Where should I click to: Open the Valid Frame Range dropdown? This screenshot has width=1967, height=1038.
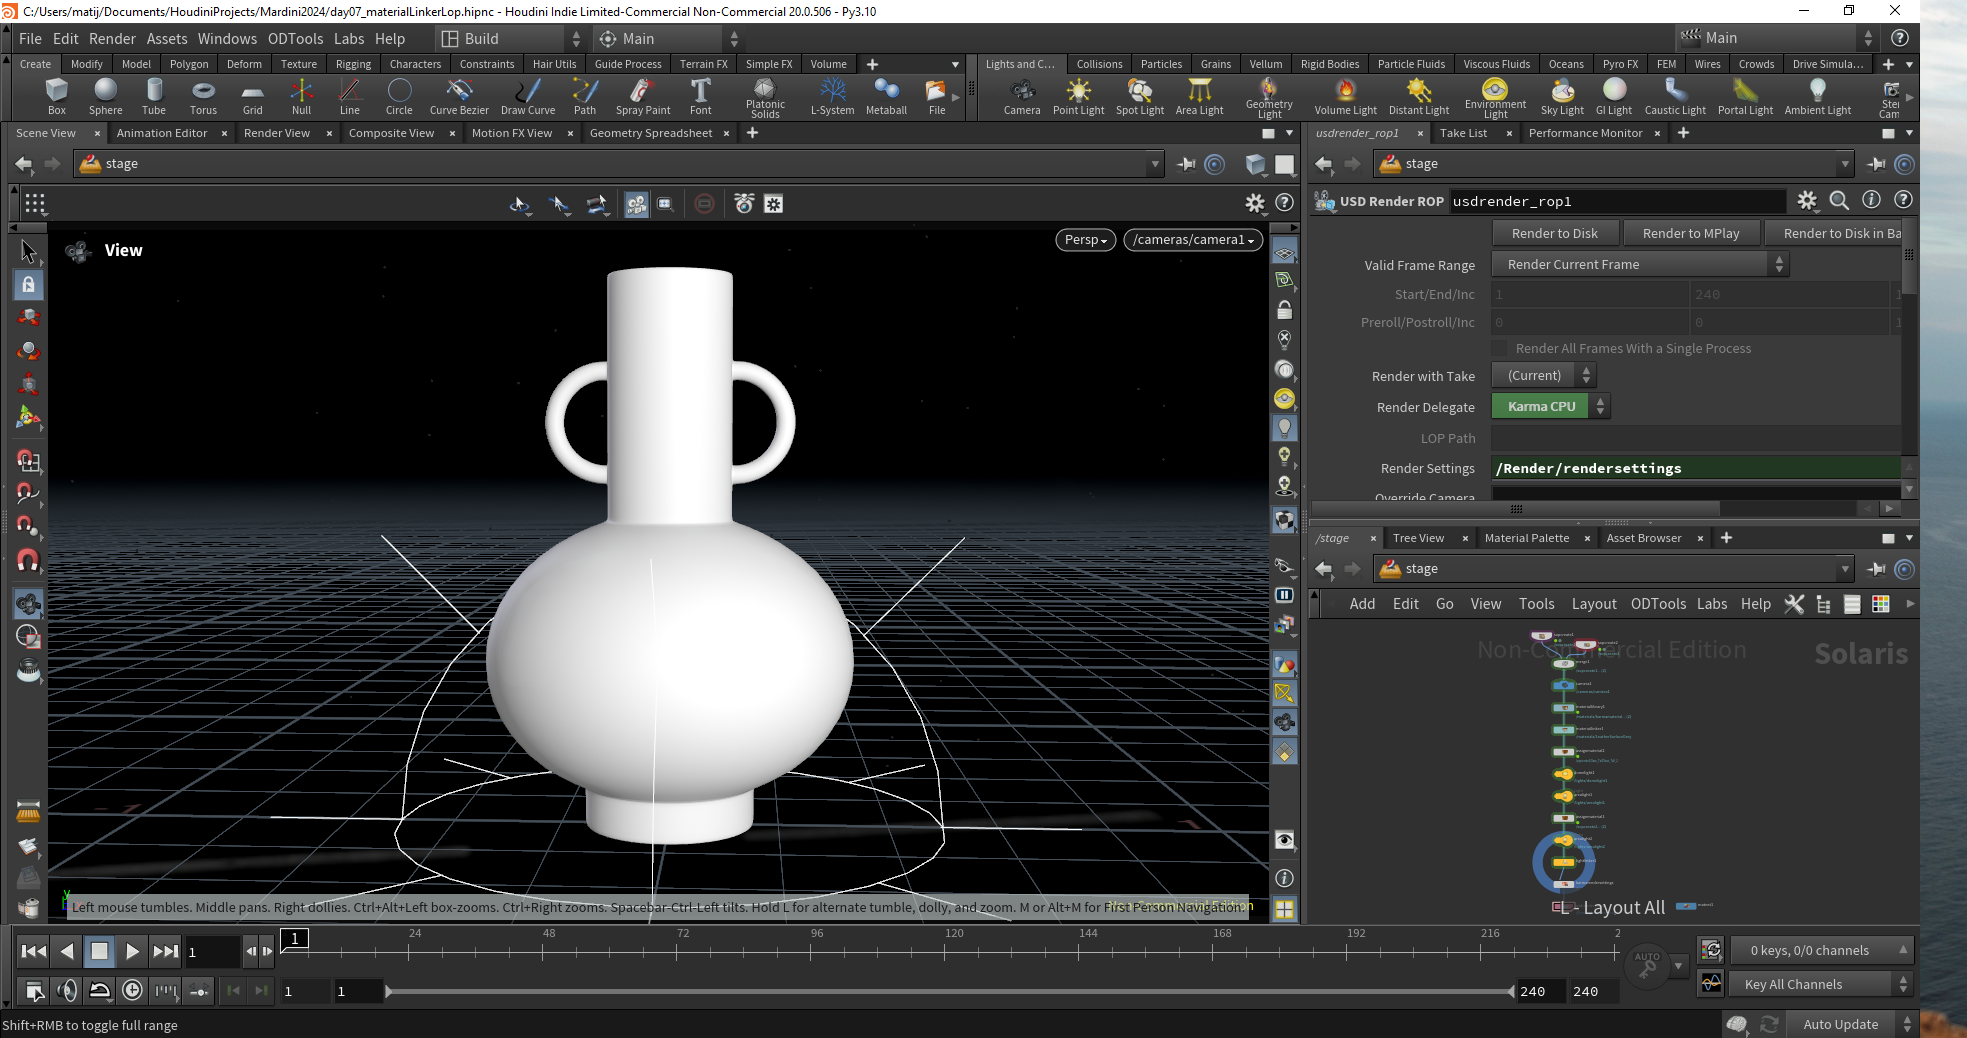(1639, 264)
